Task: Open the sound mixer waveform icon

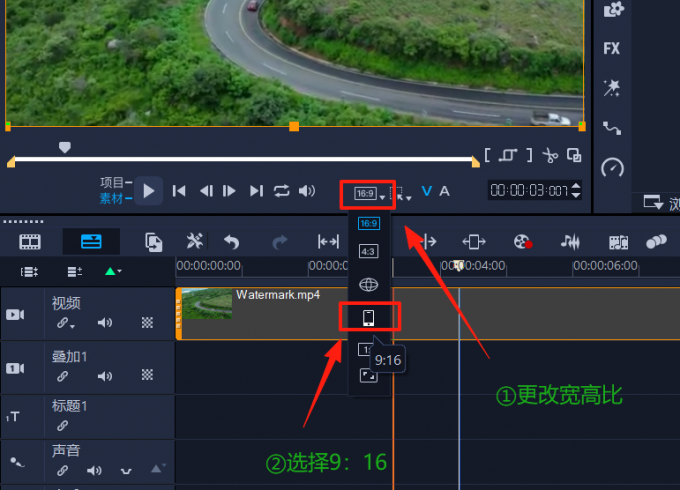Action: click(570, 242)
